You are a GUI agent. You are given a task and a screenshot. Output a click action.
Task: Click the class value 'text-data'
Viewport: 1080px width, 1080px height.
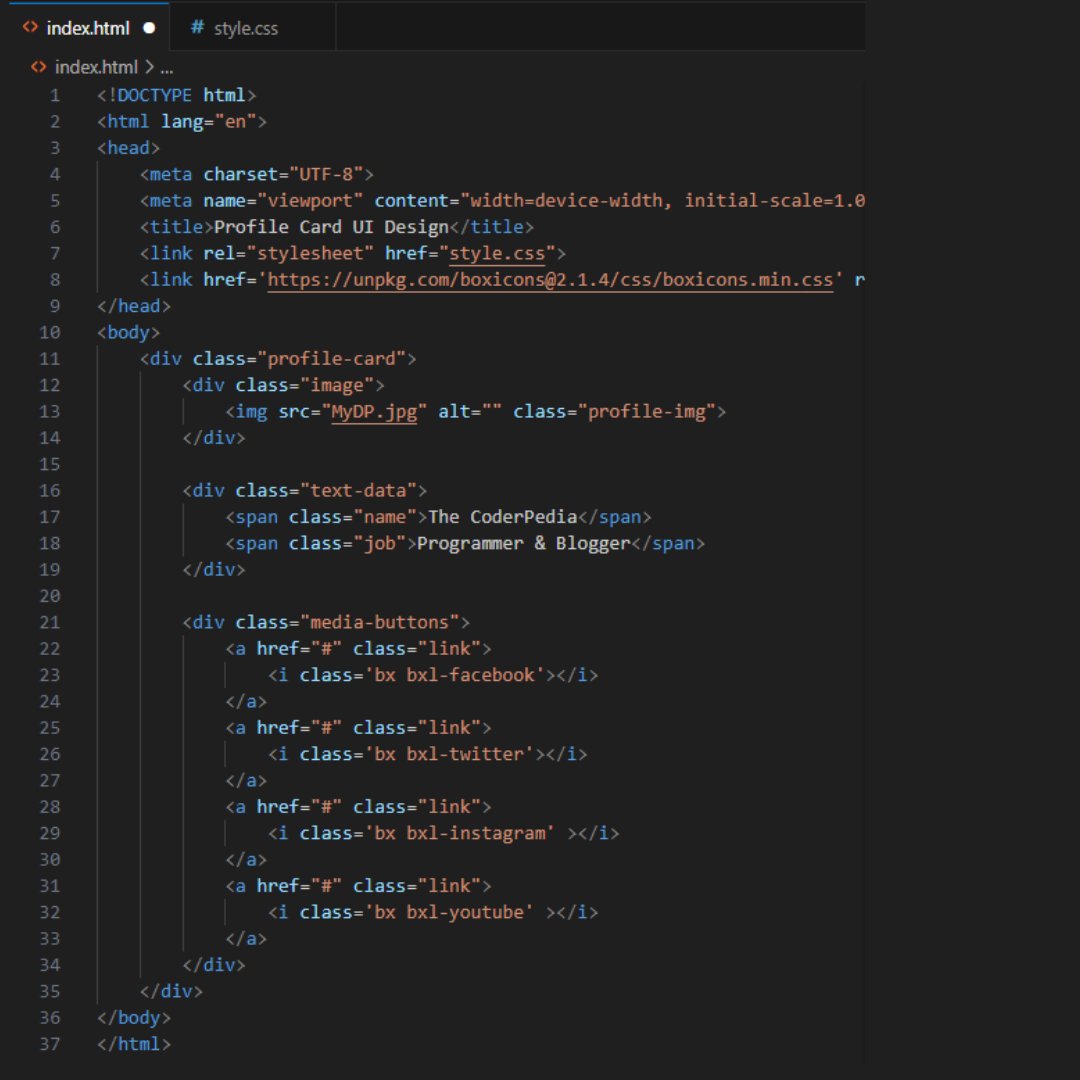tap(358, 490)
